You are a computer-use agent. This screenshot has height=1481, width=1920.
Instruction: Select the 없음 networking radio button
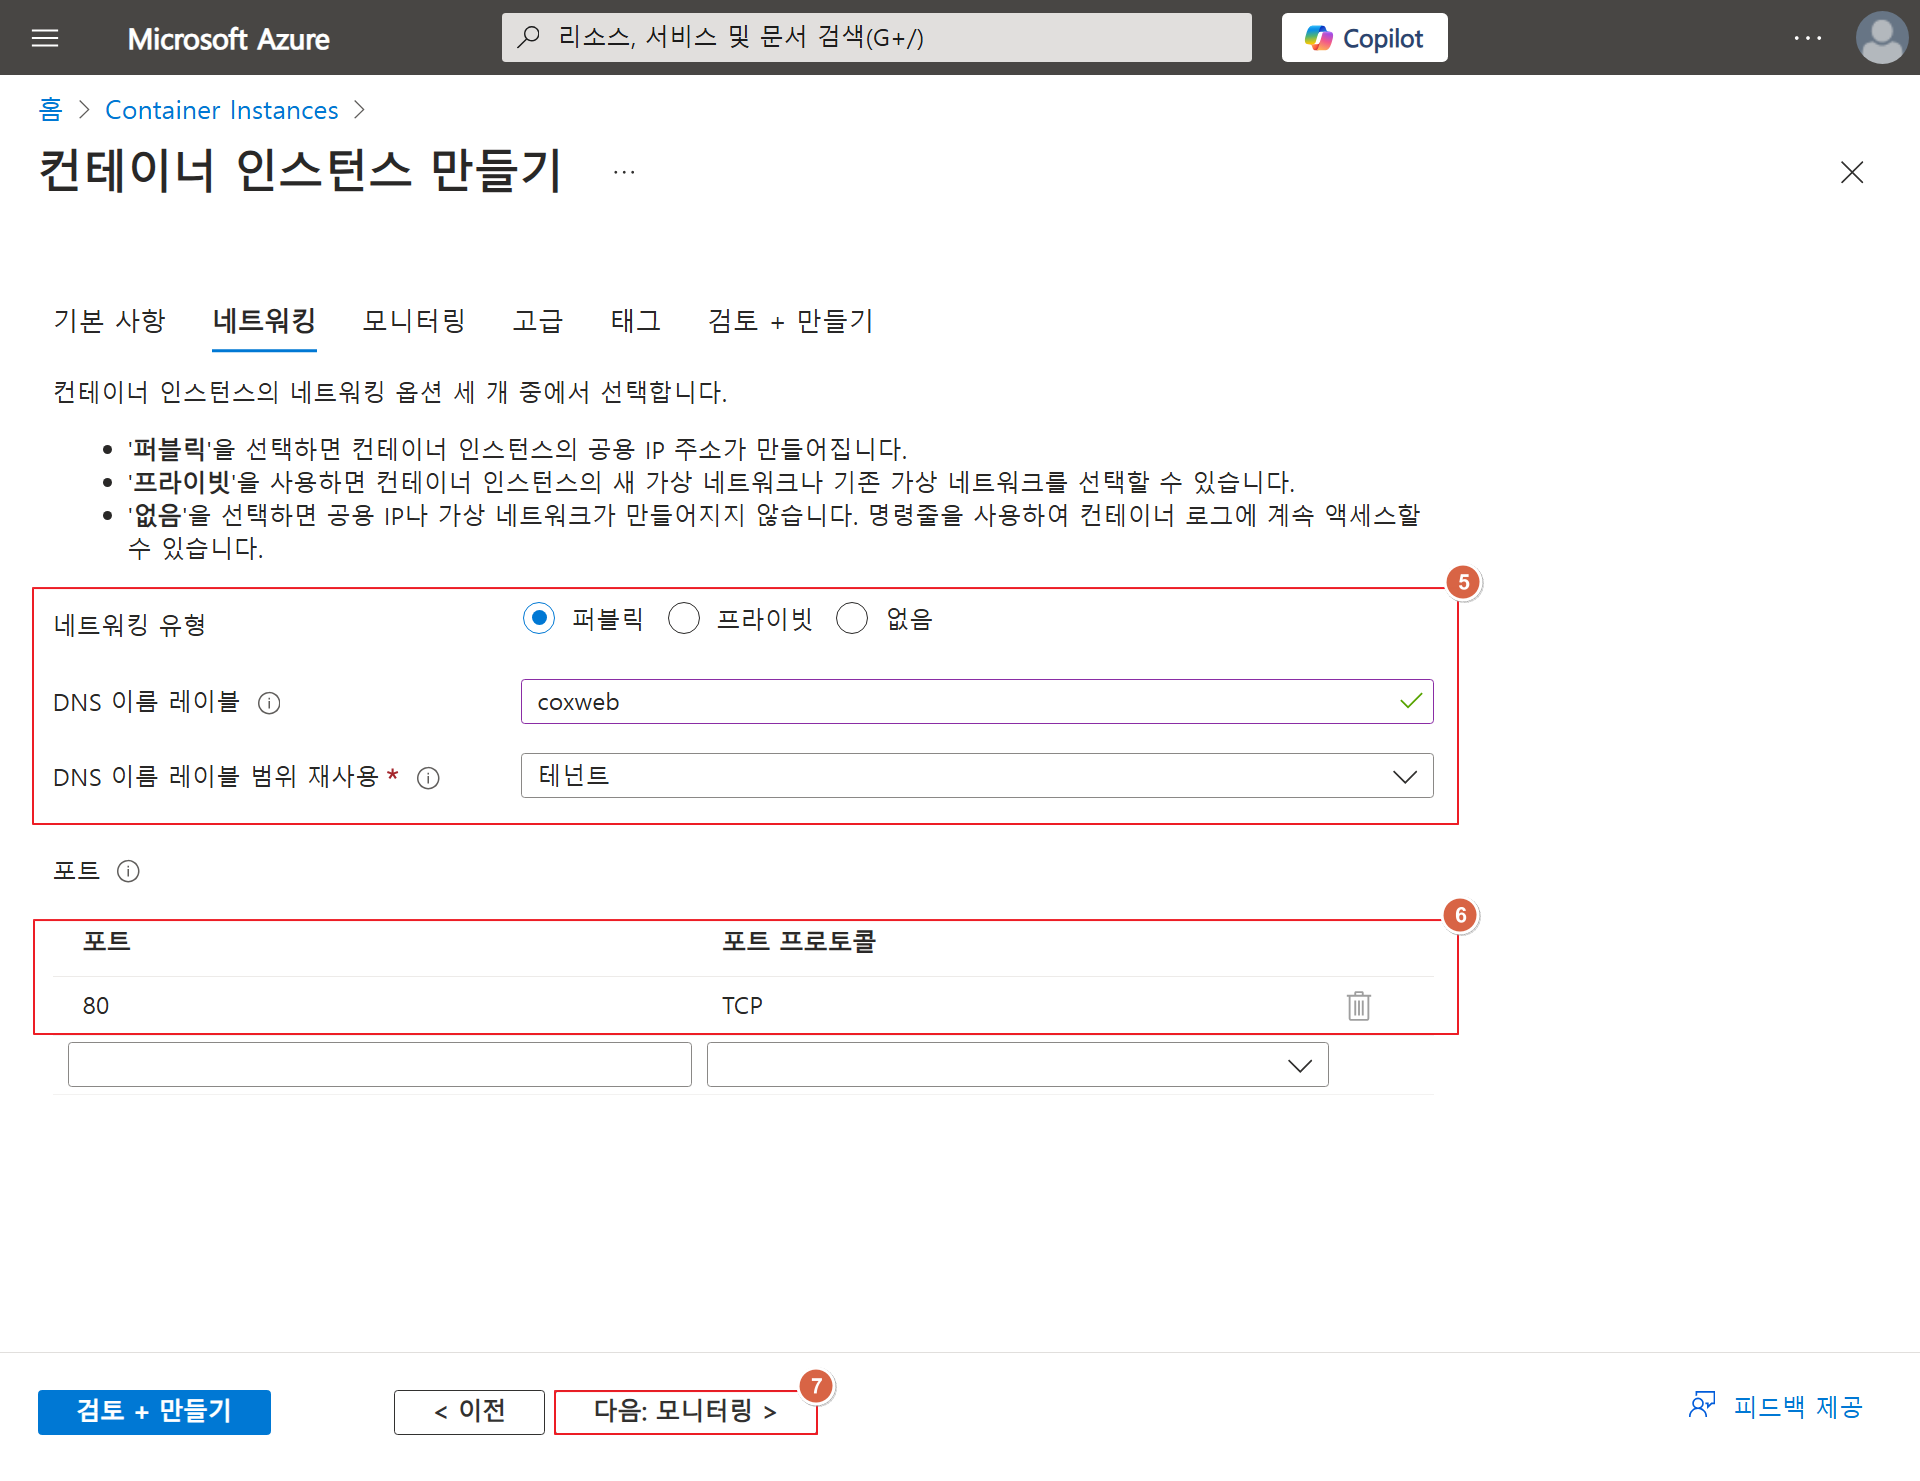click(x=852, y=619)
